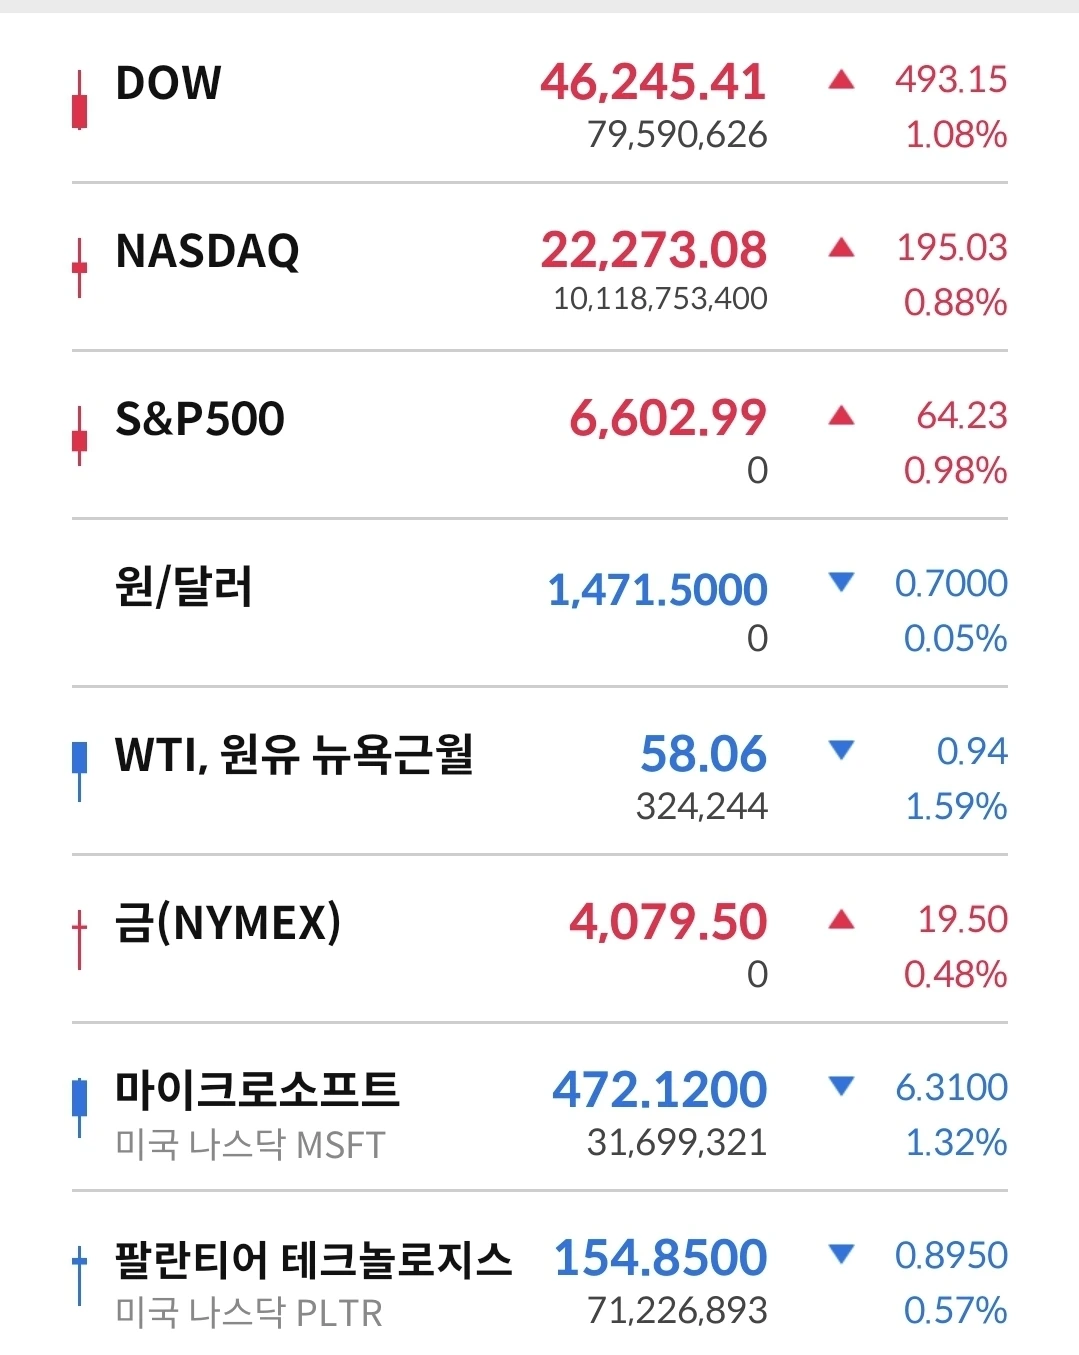Tap the NASDAQ price 22,273.08
Image resolution: width=1079 pixels, height=1355 pixels.
(654, 250)
